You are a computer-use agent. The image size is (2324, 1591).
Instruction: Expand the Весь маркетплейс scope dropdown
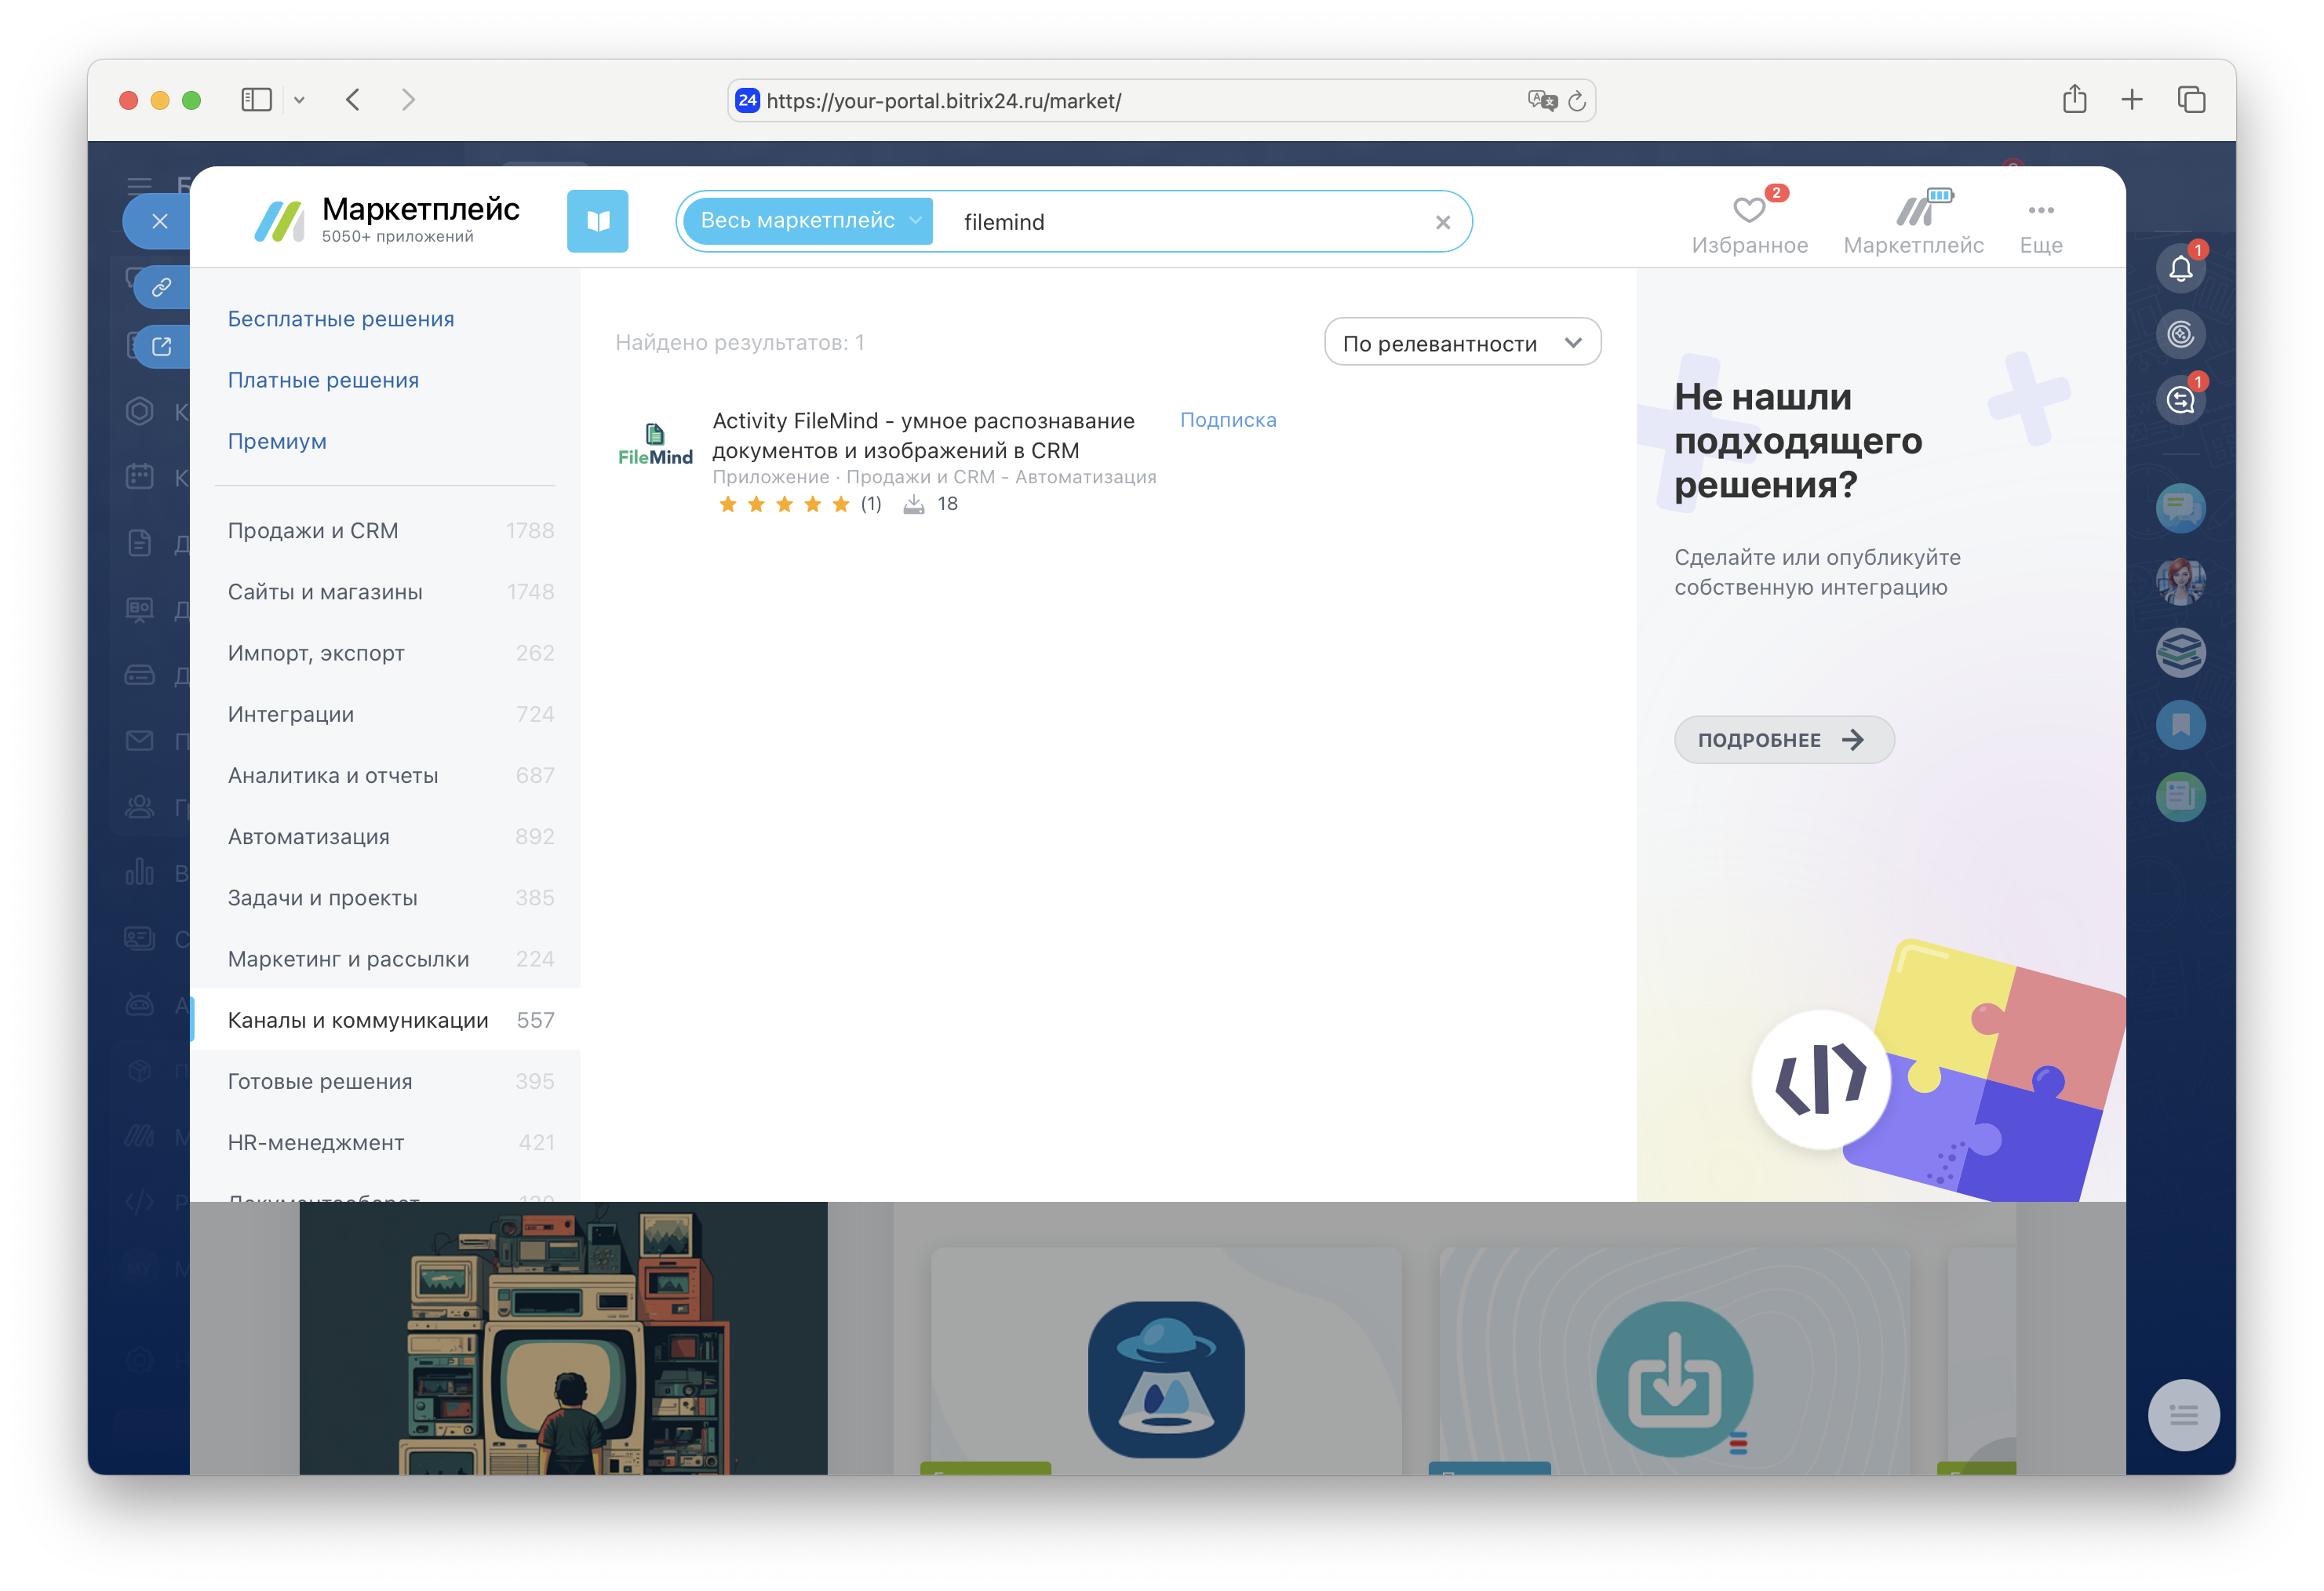point(808,221)
